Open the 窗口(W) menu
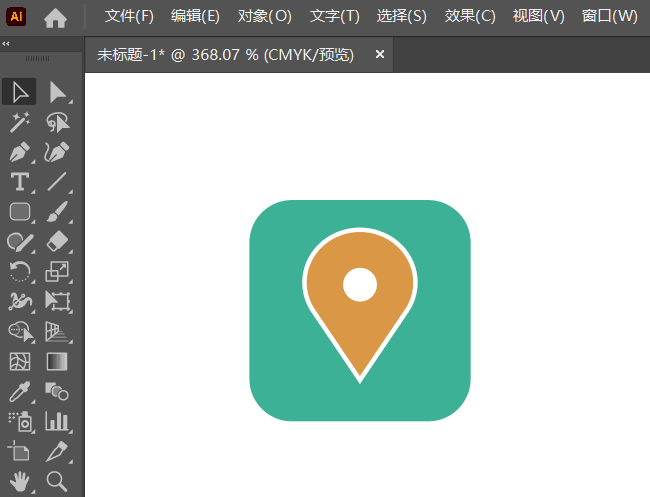 (609, 17)
